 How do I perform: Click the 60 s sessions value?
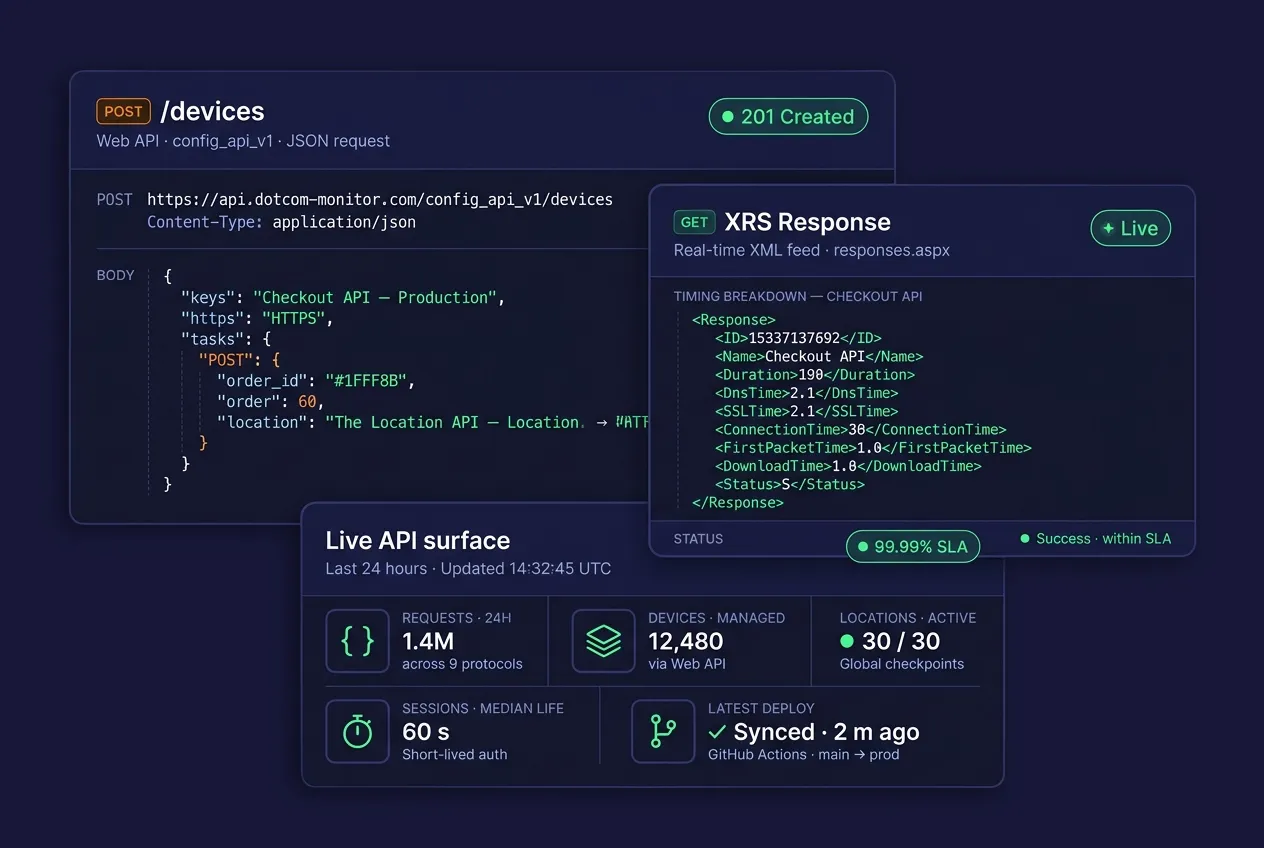(426, 732)
